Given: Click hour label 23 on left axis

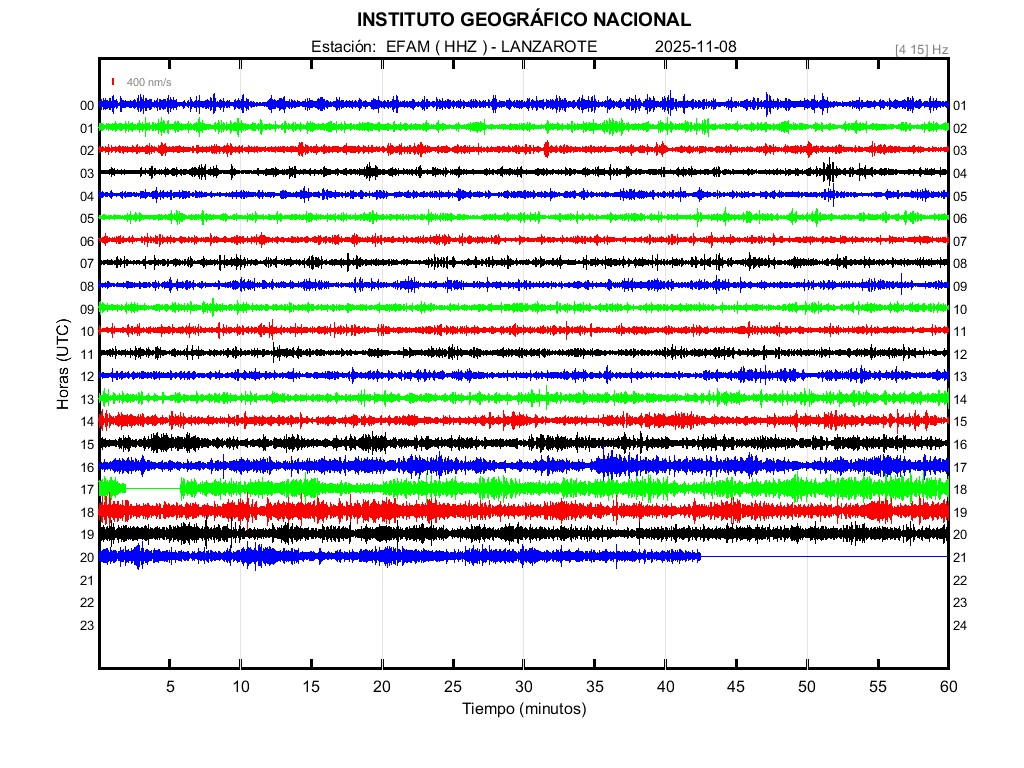Looking at the screenshot, I should pos(87,626).
